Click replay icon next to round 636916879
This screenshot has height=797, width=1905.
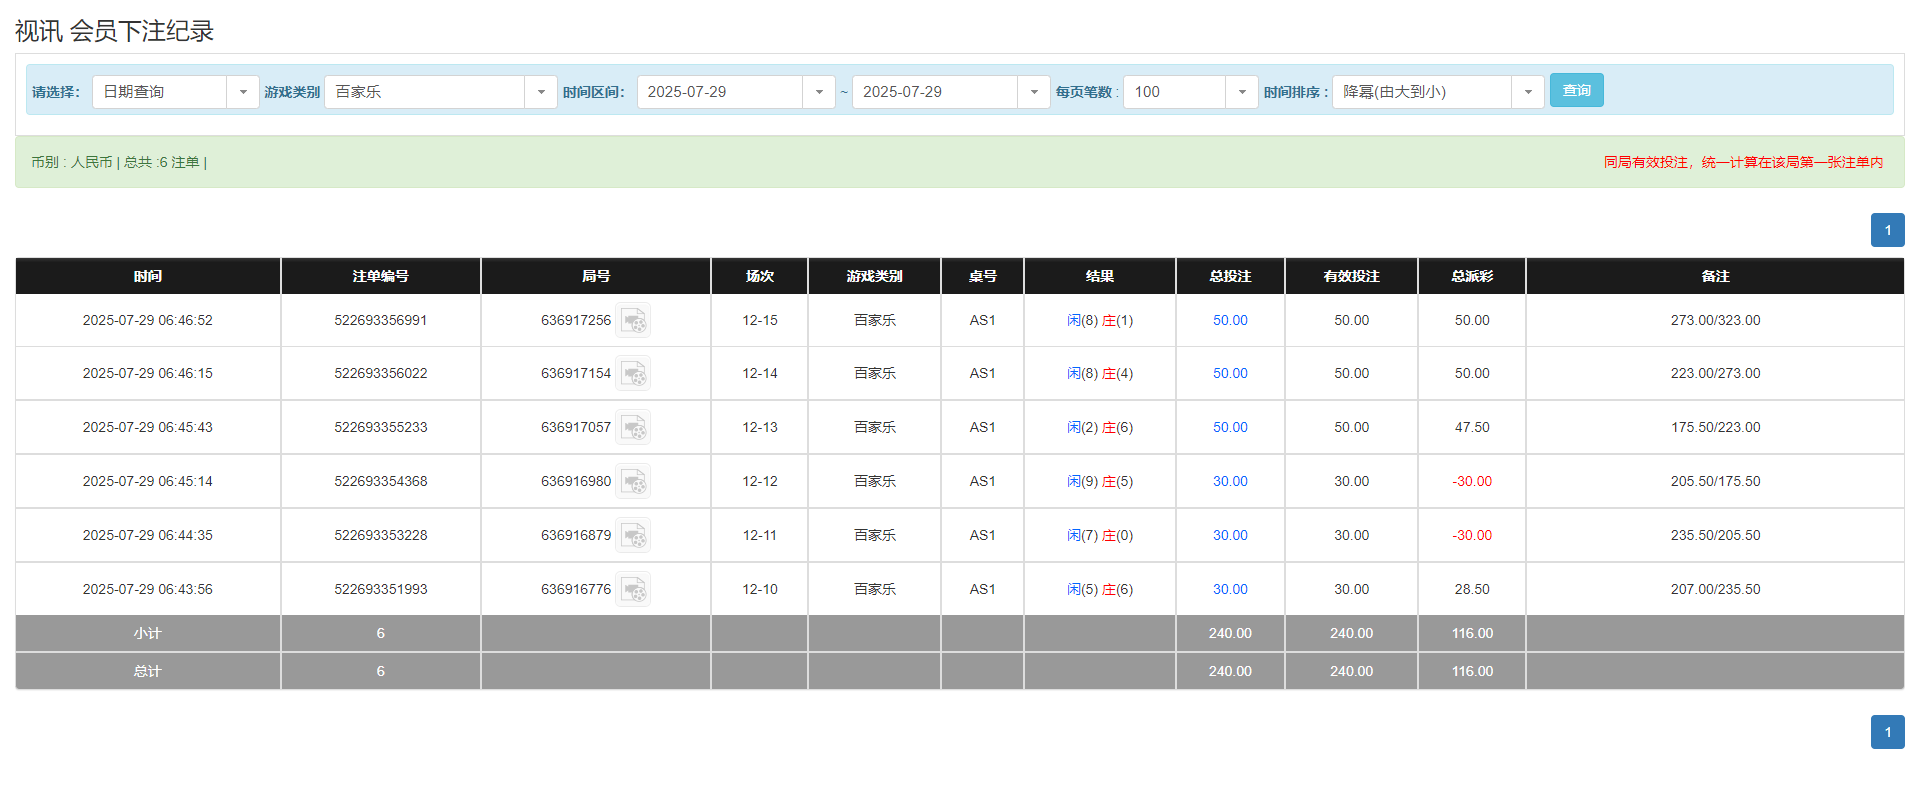[x=633, y=536]
